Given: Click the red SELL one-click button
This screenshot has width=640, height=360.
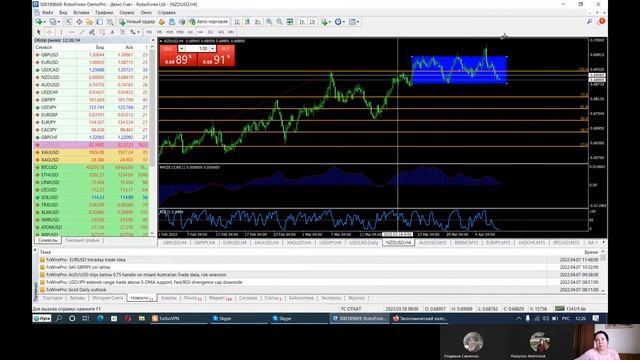Looking at the screenshot, I should [178, 56].
